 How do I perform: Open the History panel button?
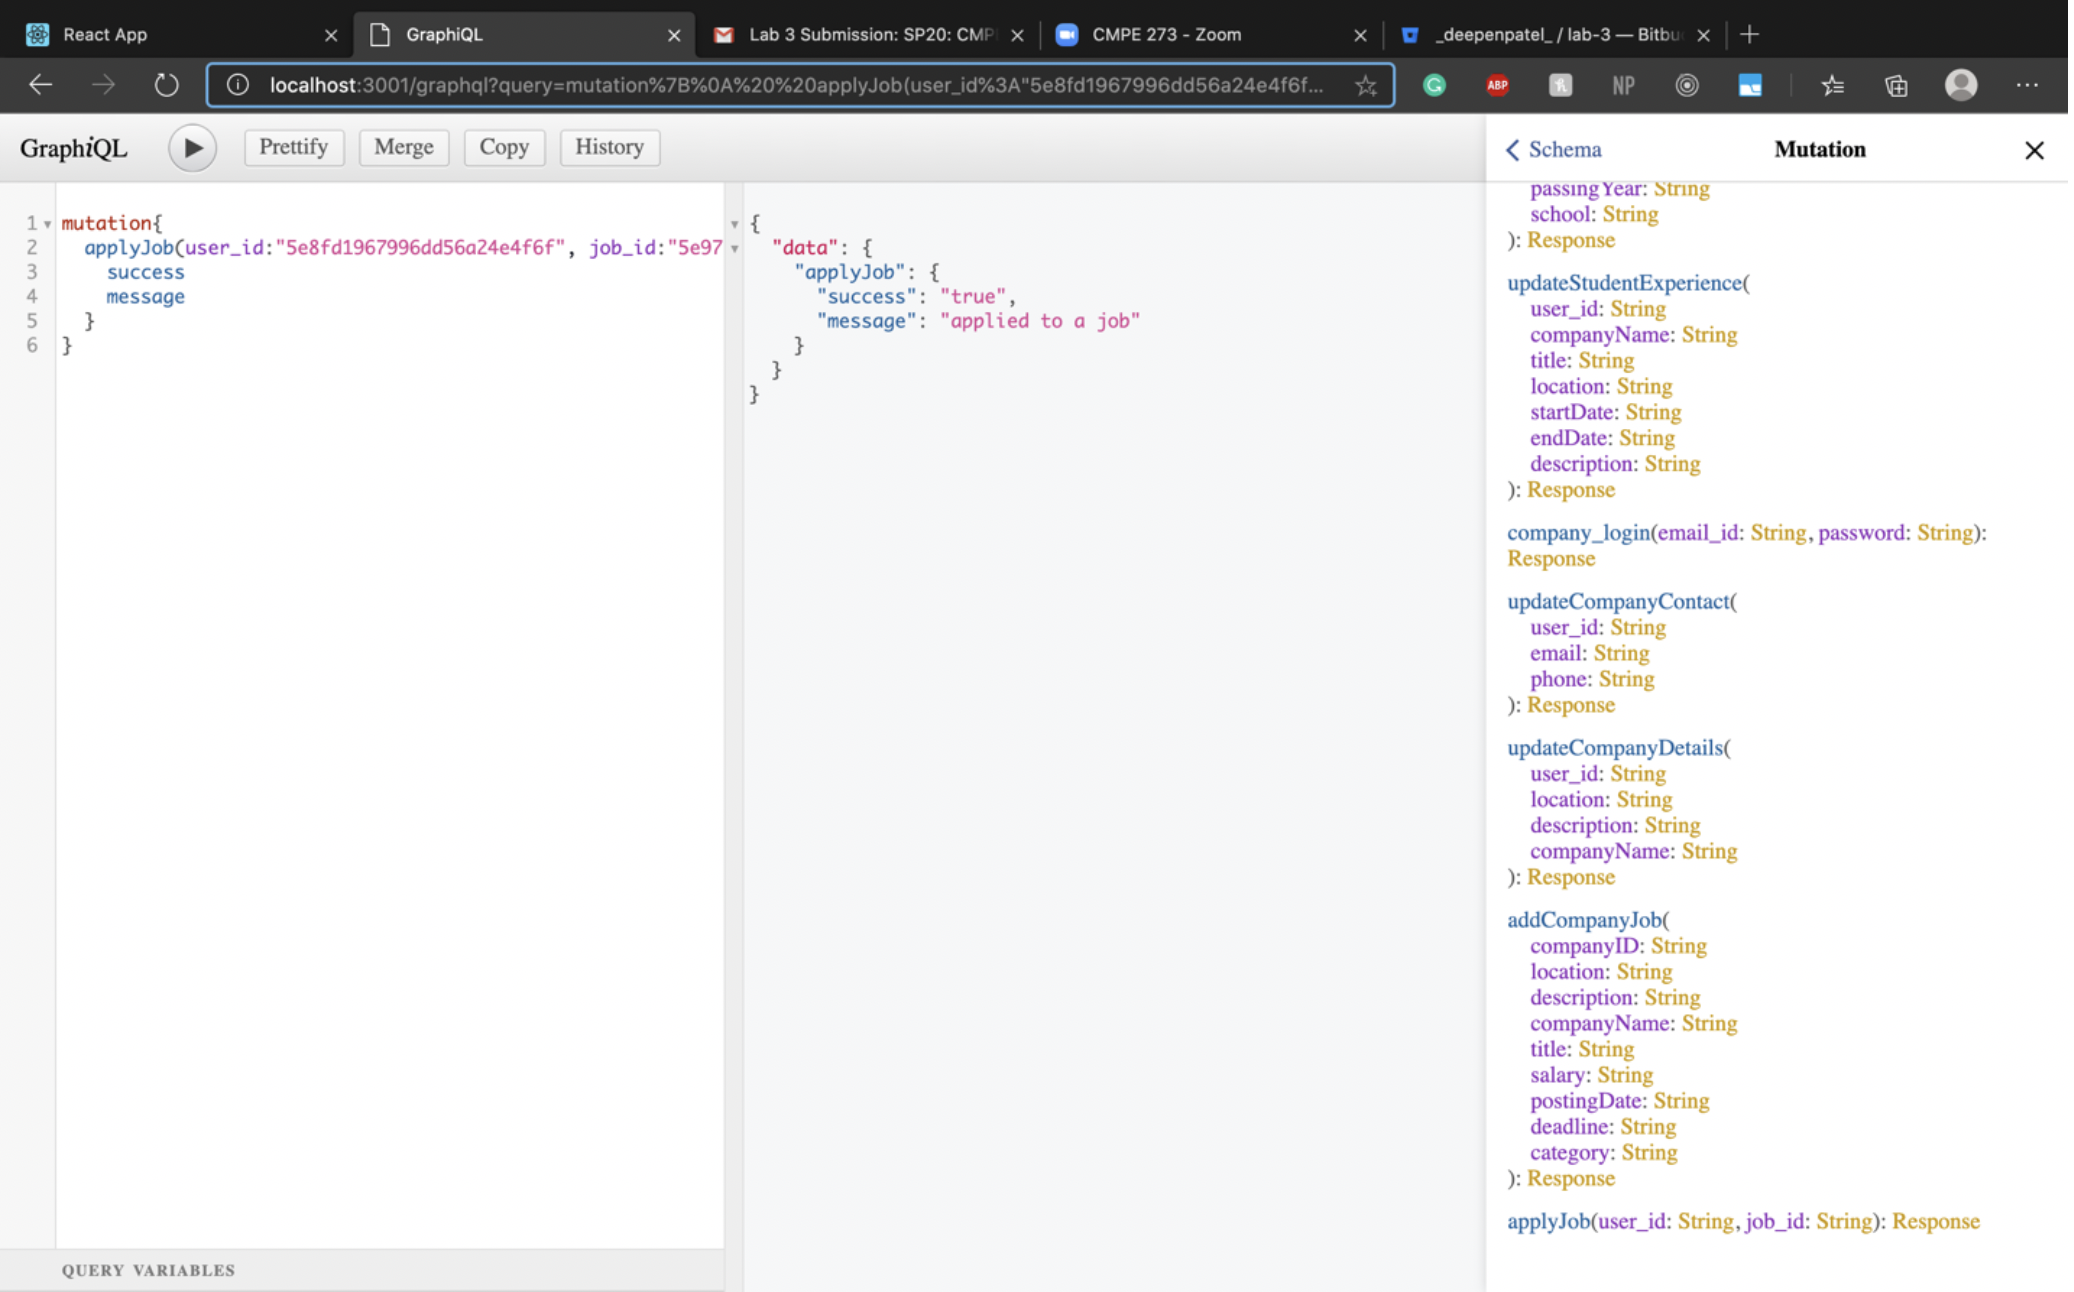(609, 147)
